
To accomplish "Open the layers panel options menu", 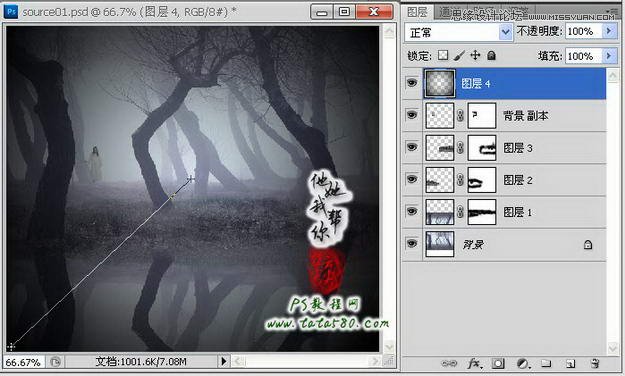I will pos(613,11).
